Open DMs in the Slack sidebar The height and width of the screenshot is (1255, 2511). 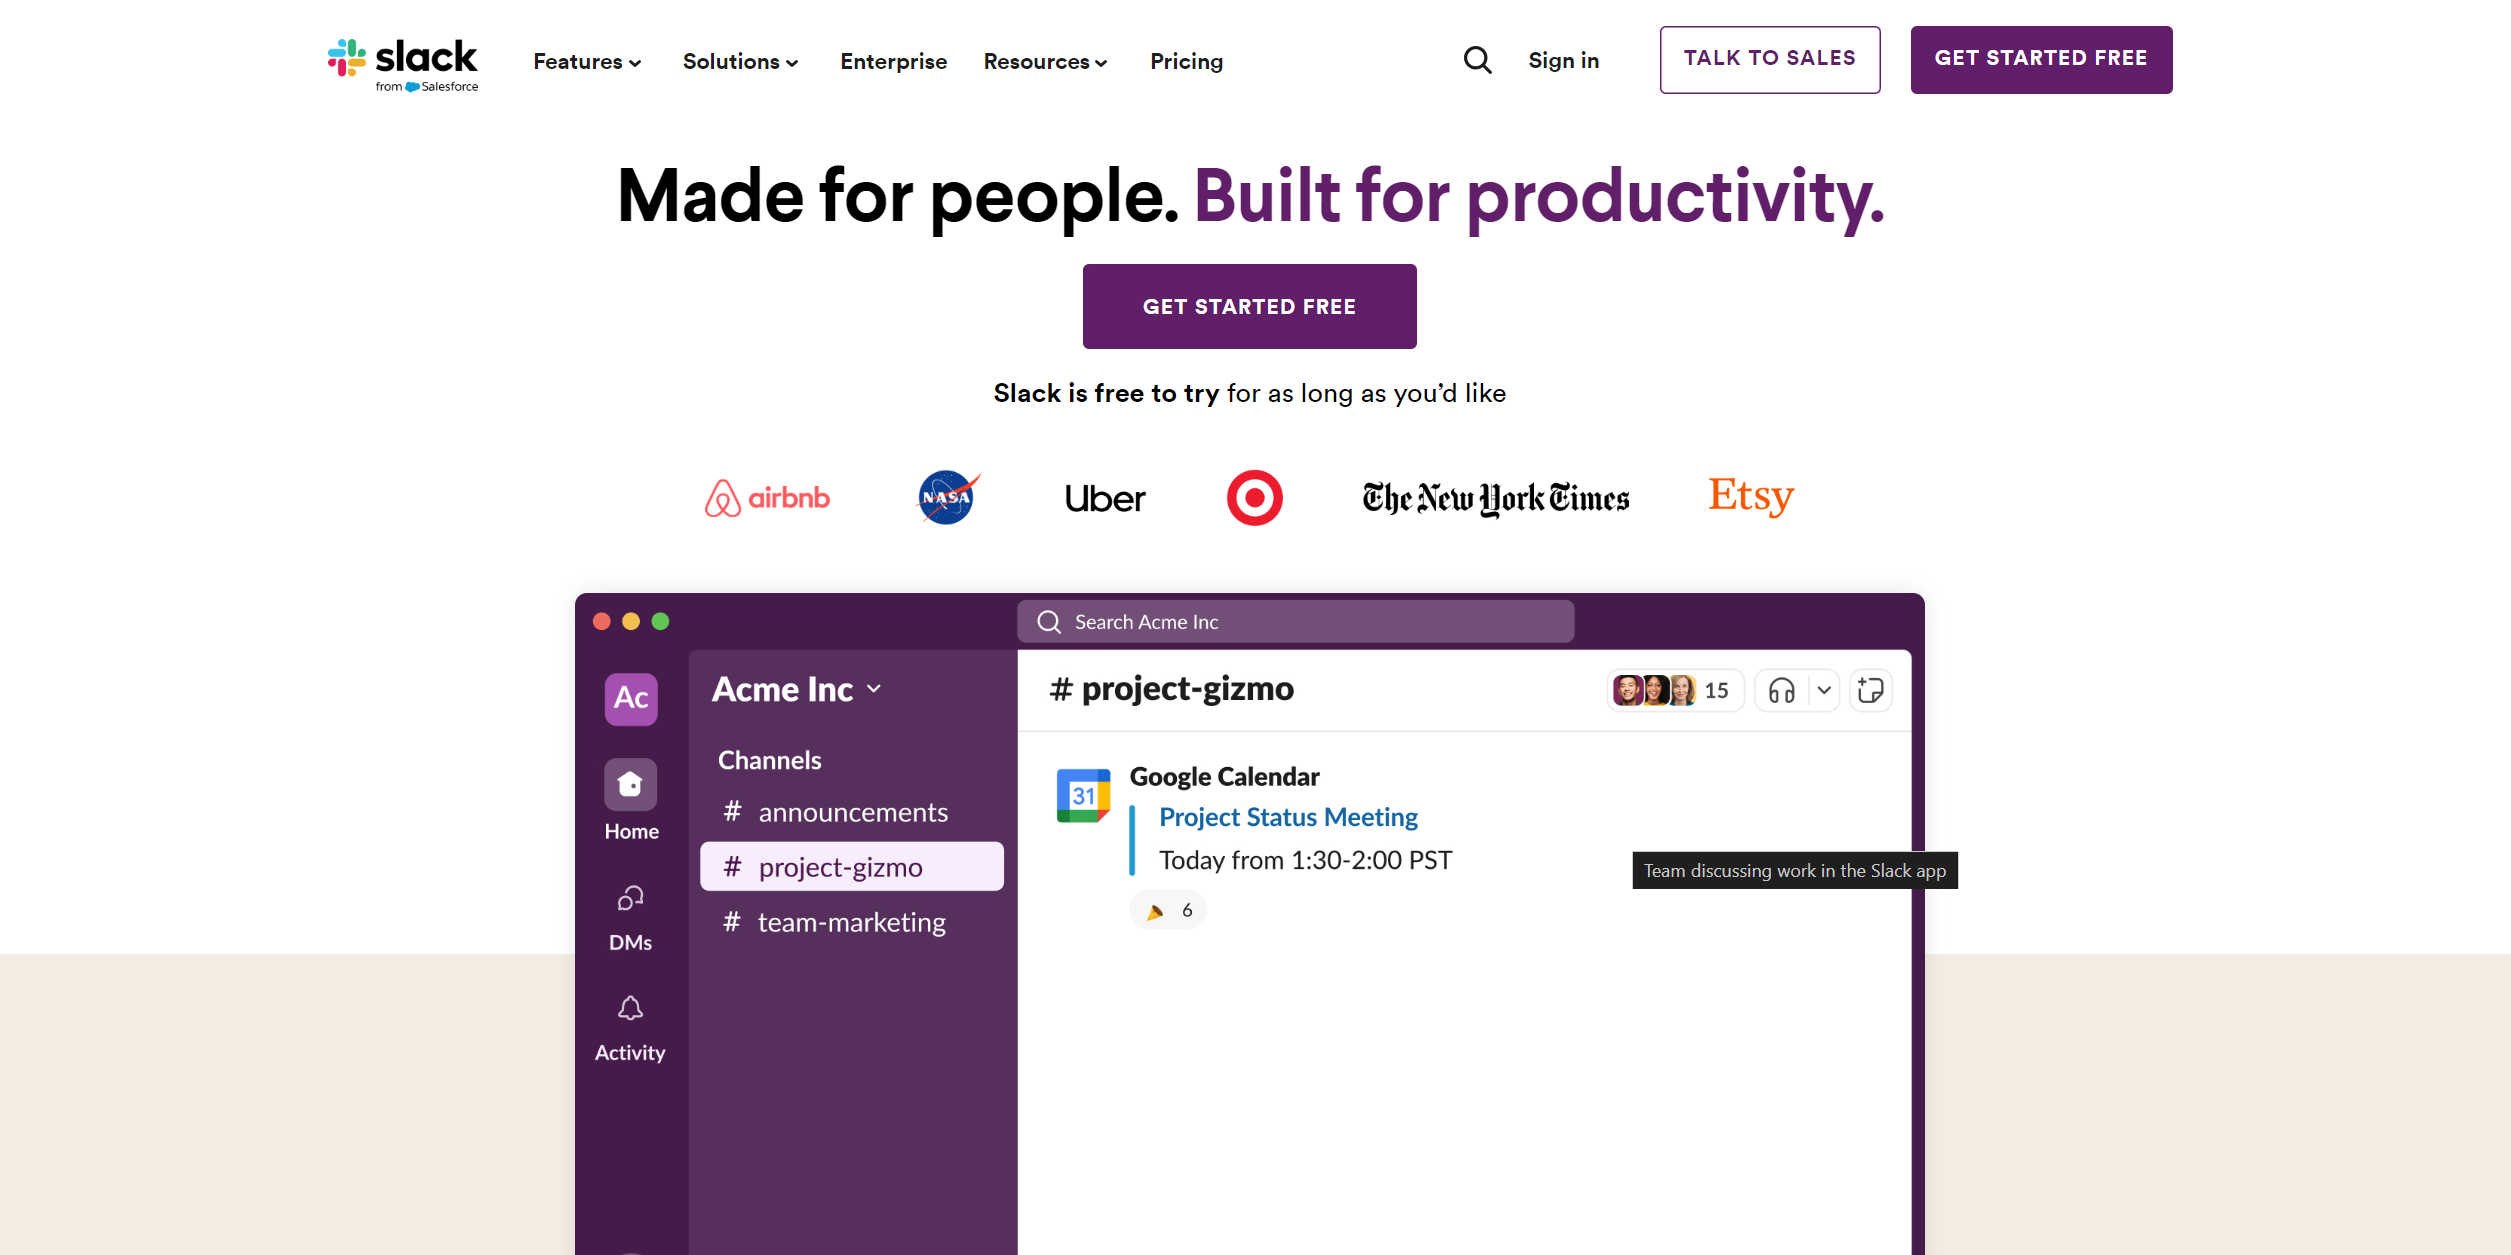(x=630, y=917)
